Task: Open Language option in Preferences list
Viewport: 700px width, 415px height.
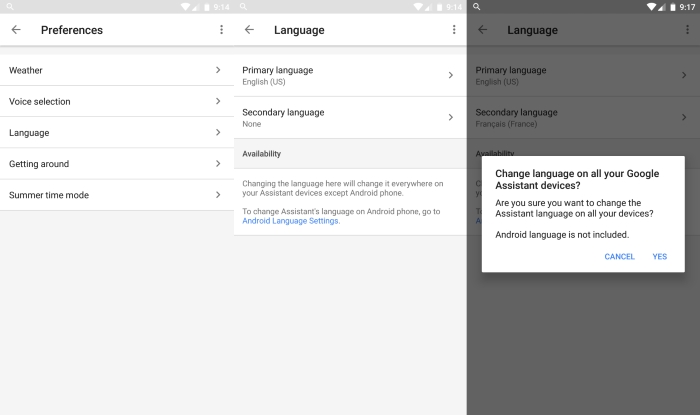Action: pos(29,132)
